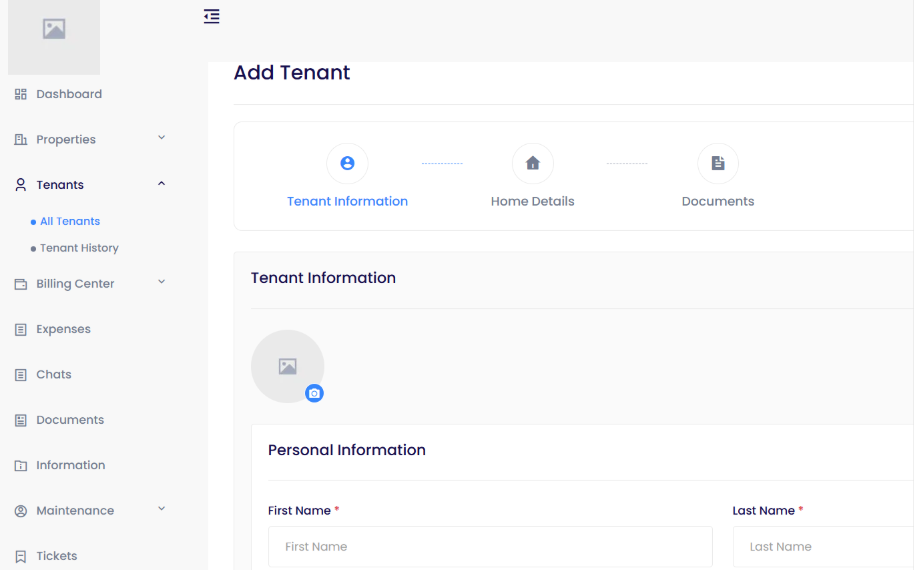Click the Tenant Information step user icon
The width and height of the screenshot is (914, 570).
tap(347, 163)
